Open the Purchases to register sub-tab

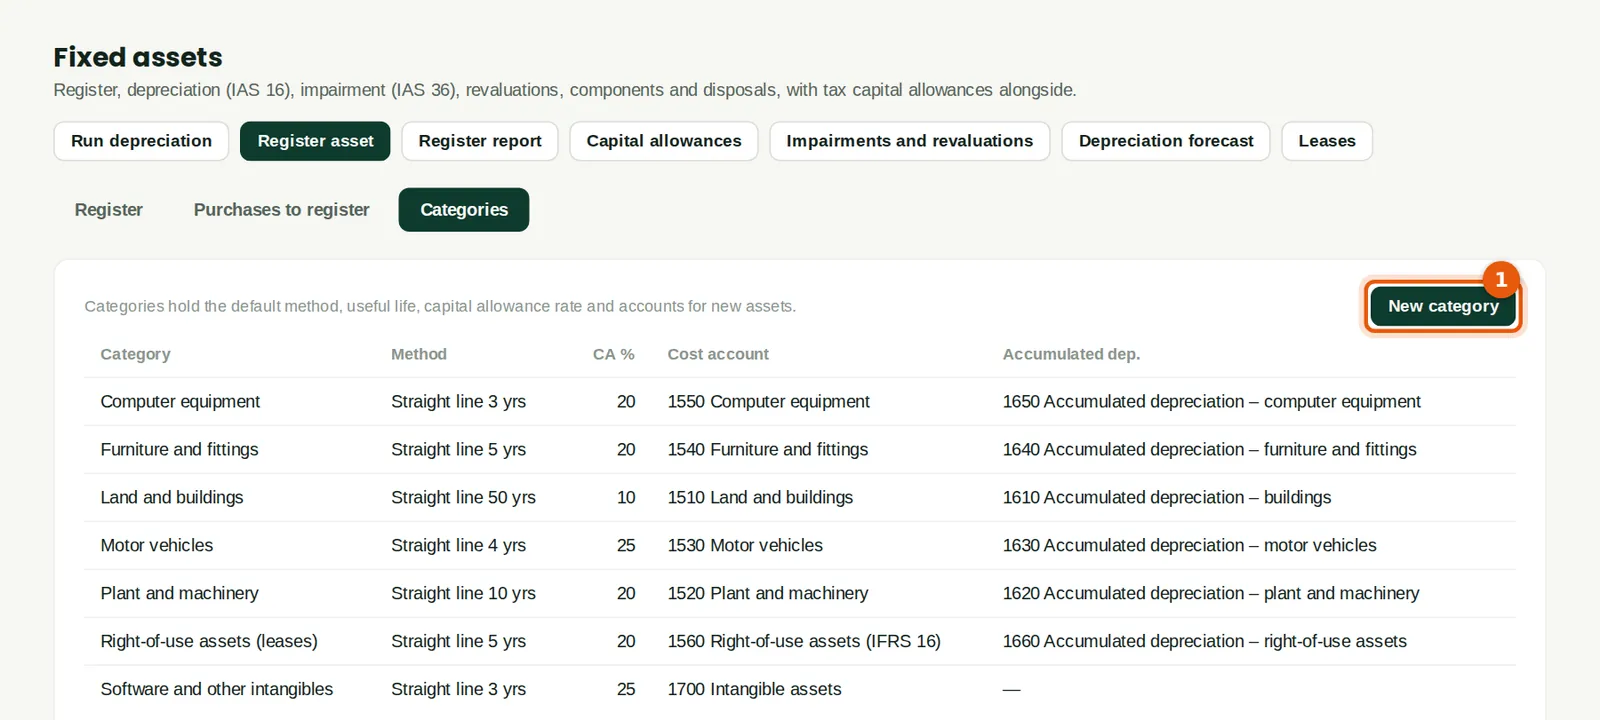click(x=282, y=210)
